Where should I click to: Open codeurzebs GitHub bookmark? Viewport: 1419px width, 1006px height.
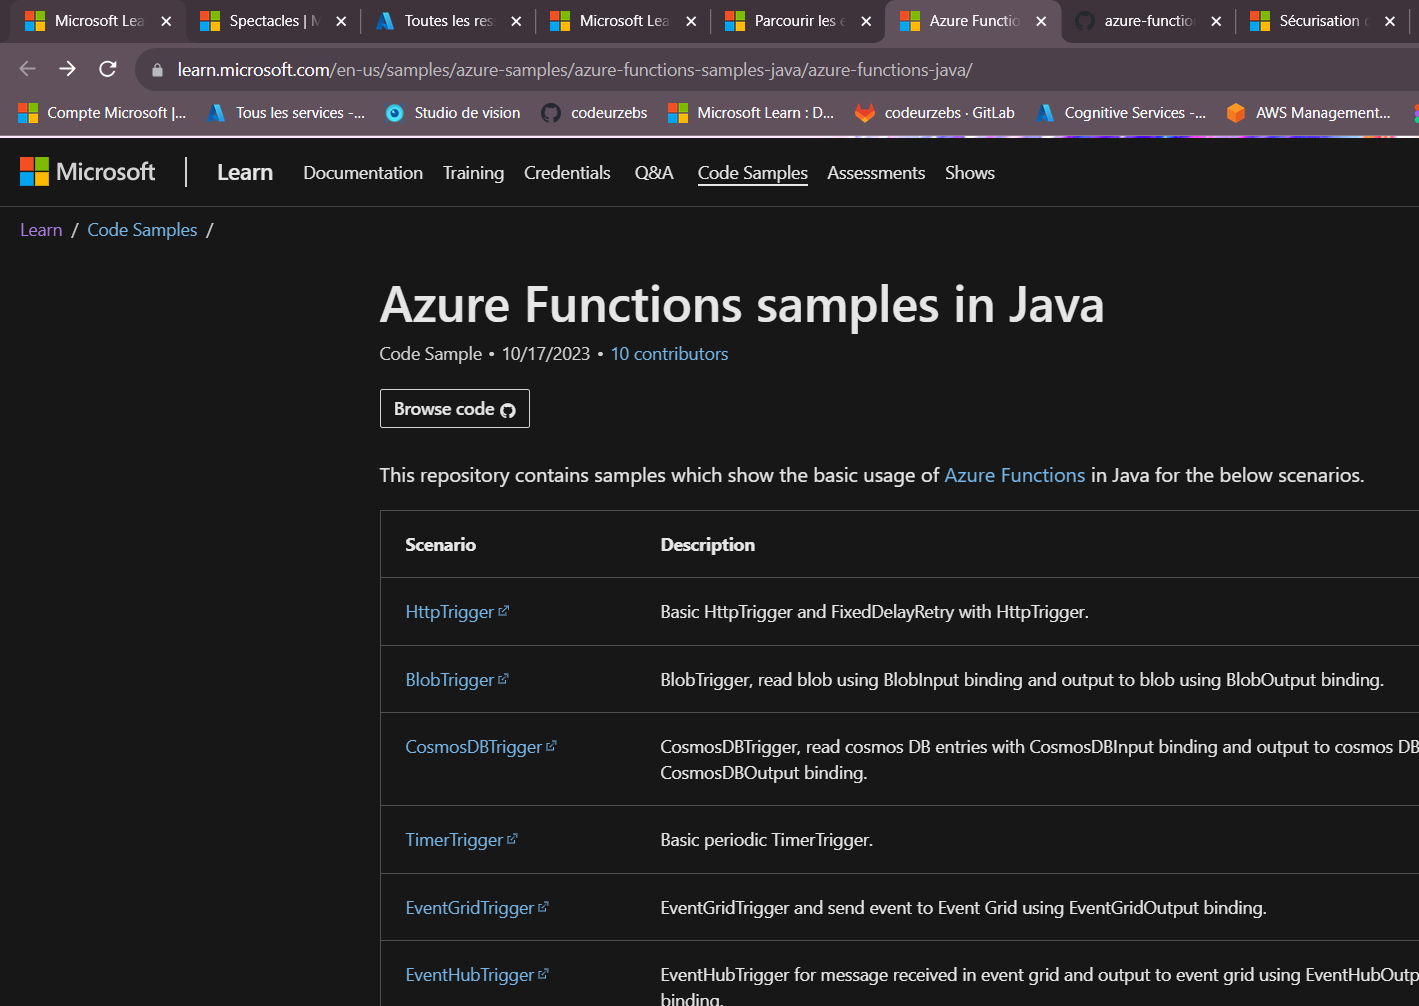[594, 113]
